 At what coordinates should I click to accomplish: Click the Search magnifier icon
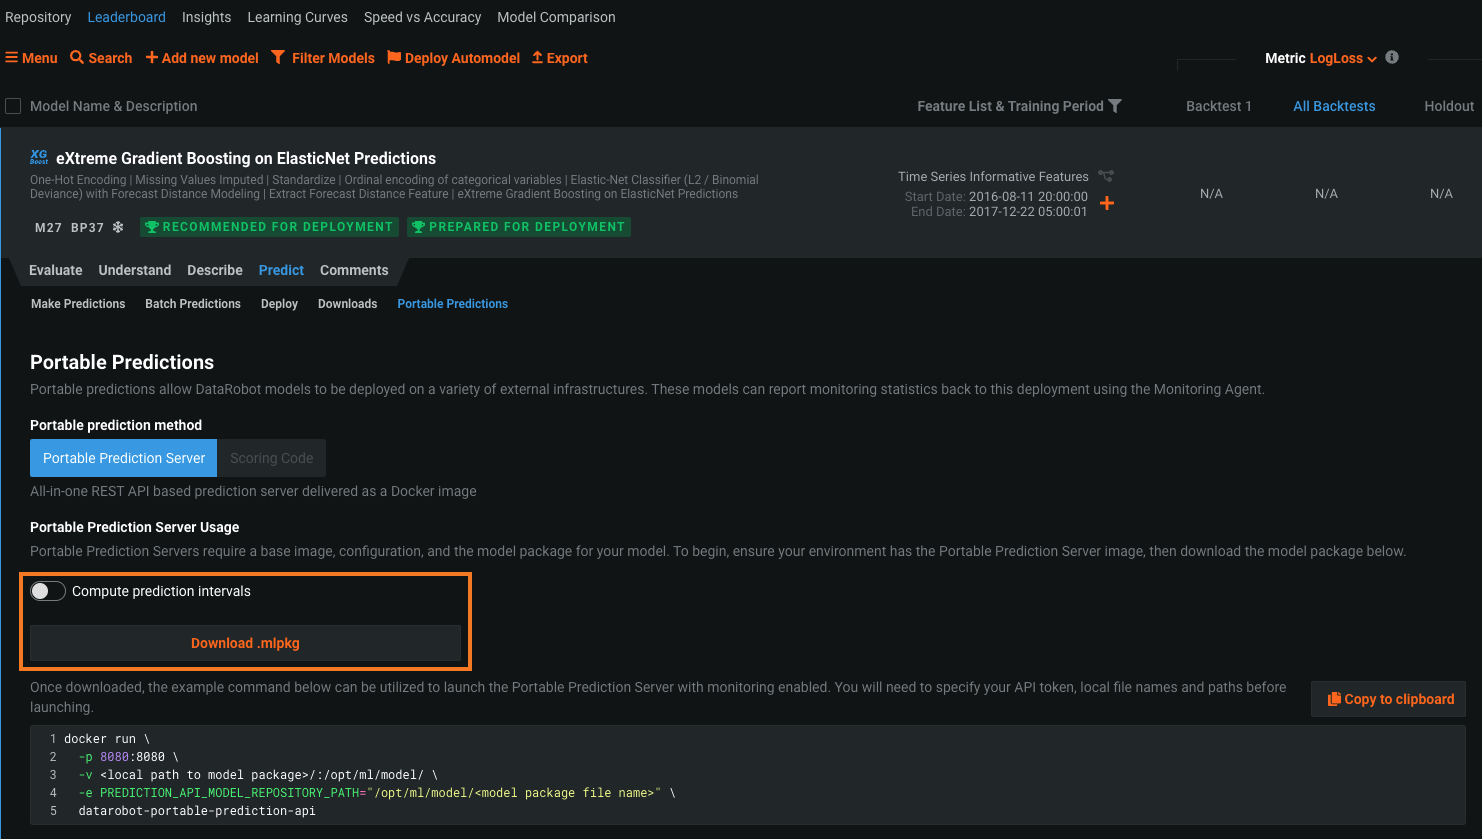[x=77, y=58]
